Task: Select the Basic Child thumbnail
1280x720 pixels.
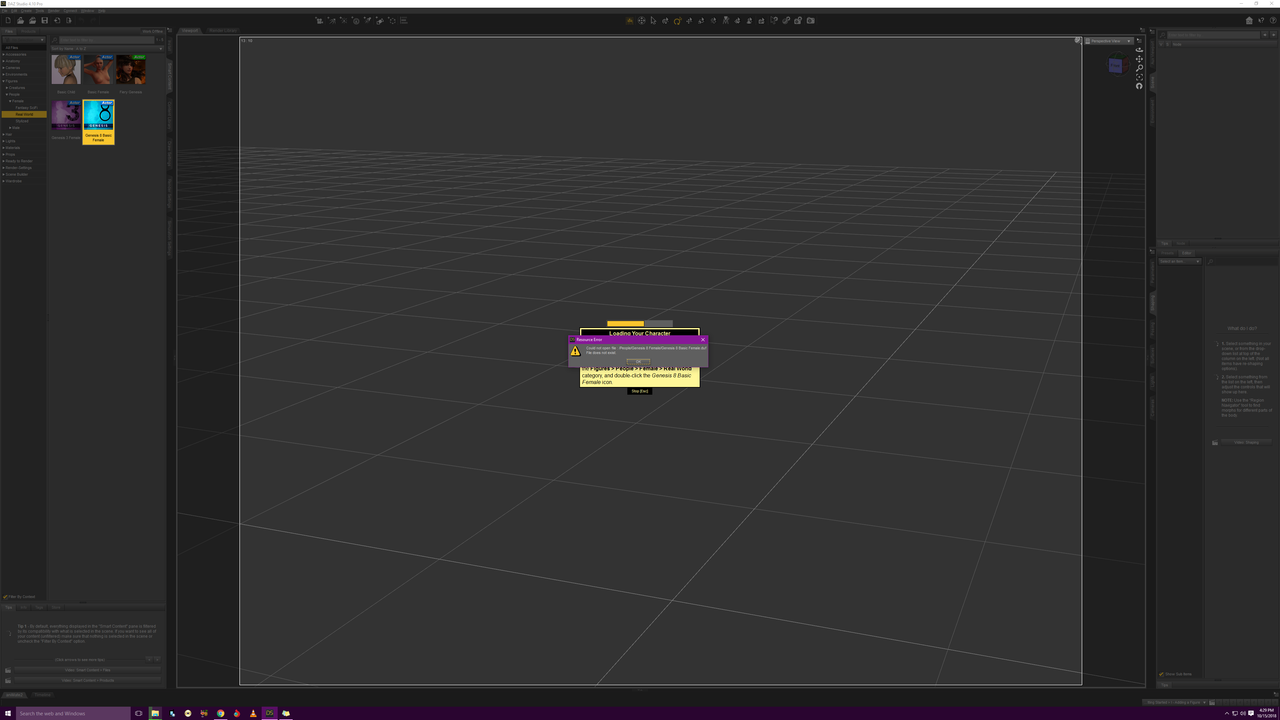Action: (66, 69)
